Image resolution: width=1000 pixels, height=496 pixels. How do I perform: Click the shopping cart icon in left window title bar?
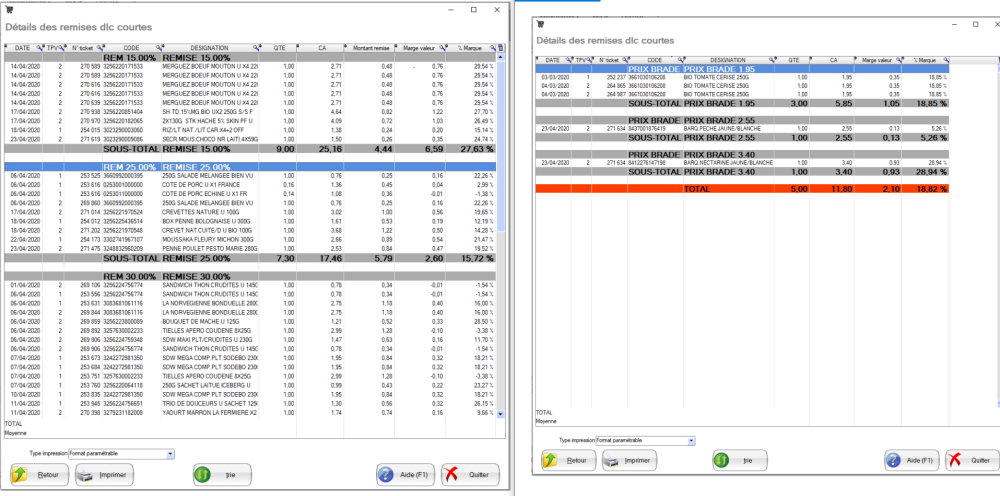(10, 8)
